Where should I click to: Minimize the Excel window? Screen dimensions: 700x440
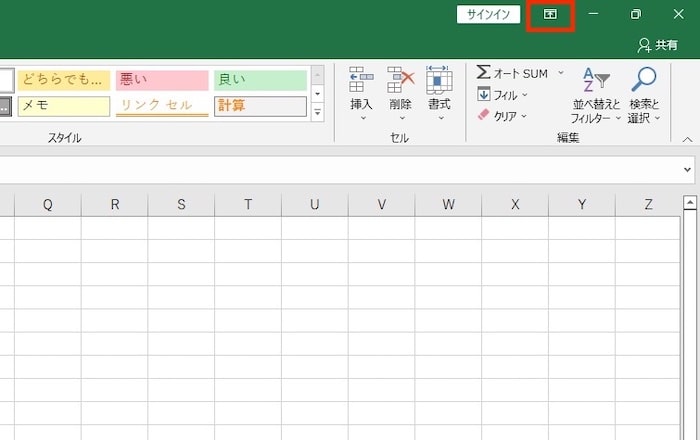coord(593,14)
